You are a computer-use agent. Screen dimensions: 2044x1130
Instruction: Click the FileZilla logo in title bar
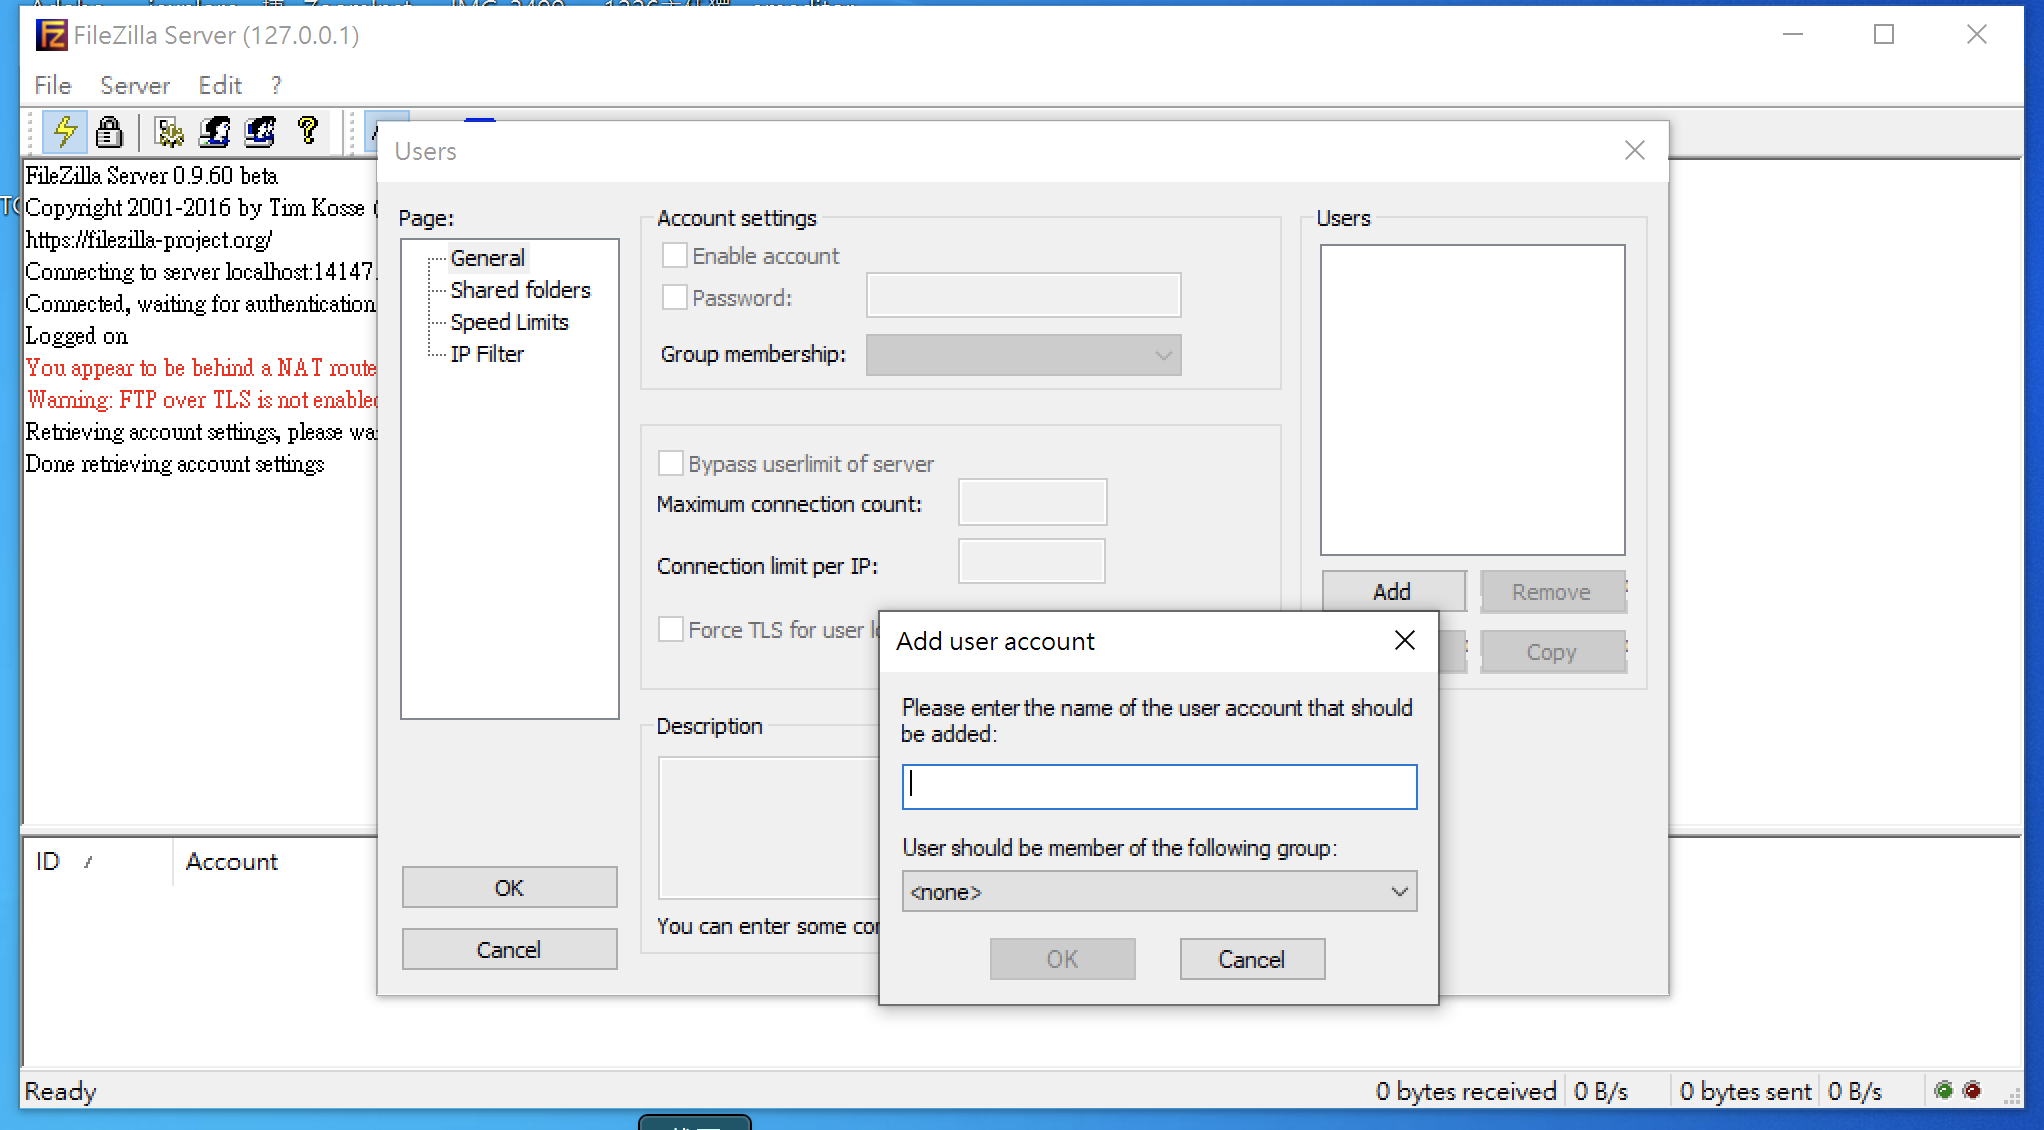point(52,35)
